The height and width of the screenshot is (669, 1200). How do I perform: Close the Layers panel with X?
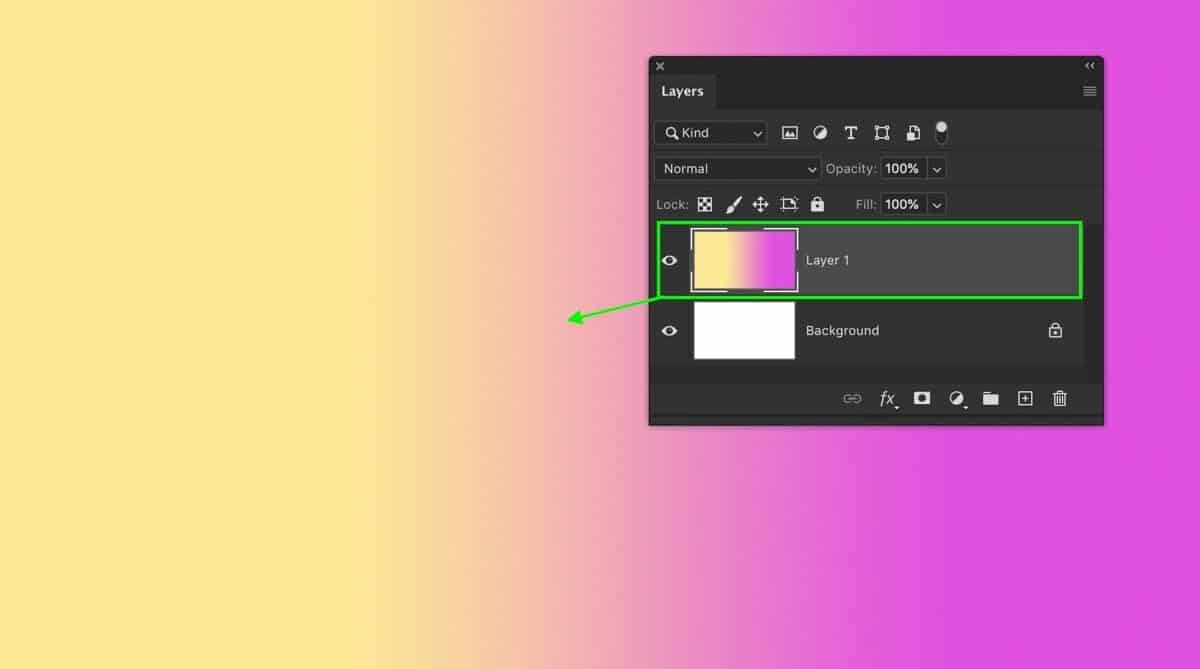point(660,66)
